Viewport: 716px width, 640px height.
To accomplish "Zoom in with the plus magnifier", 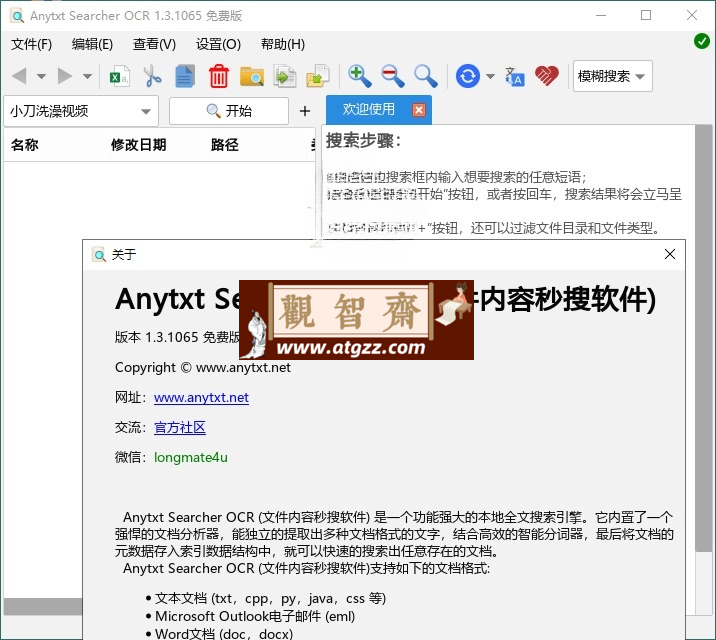I will click(359, 76).
